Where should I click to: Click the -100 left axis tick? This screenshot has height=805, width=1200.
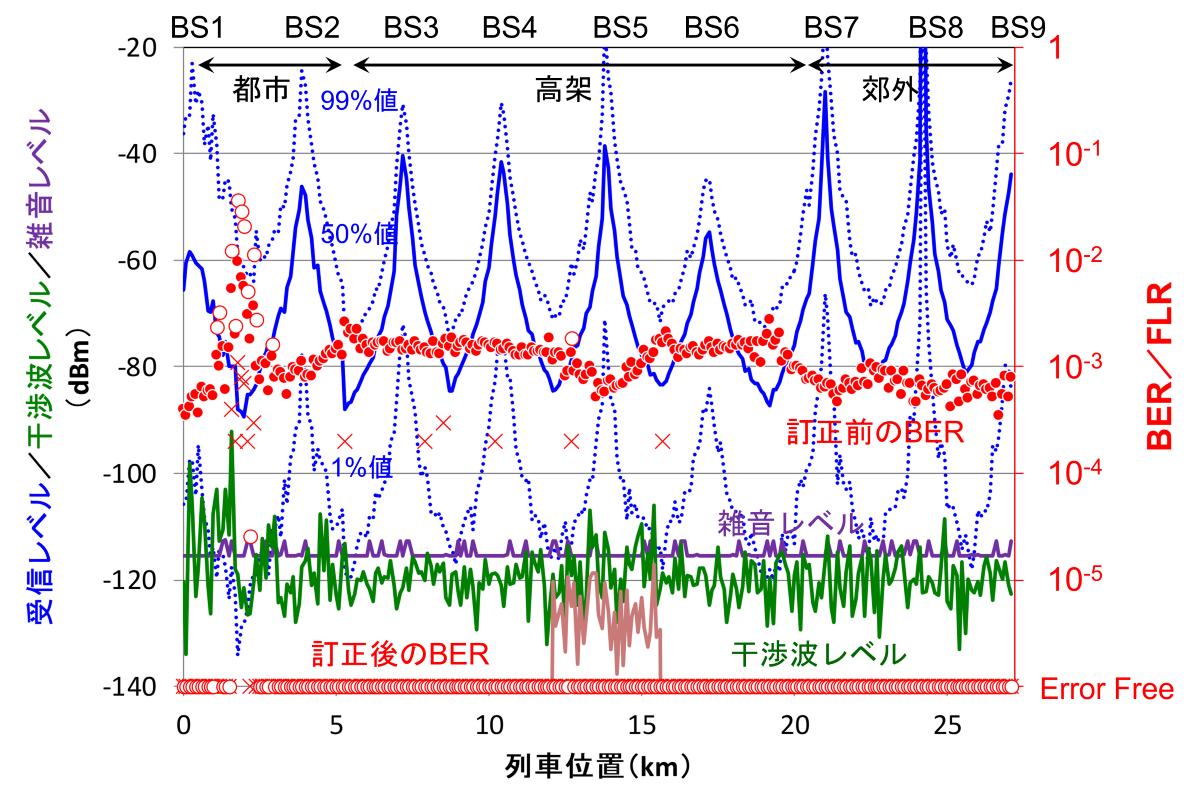(129, 474)
